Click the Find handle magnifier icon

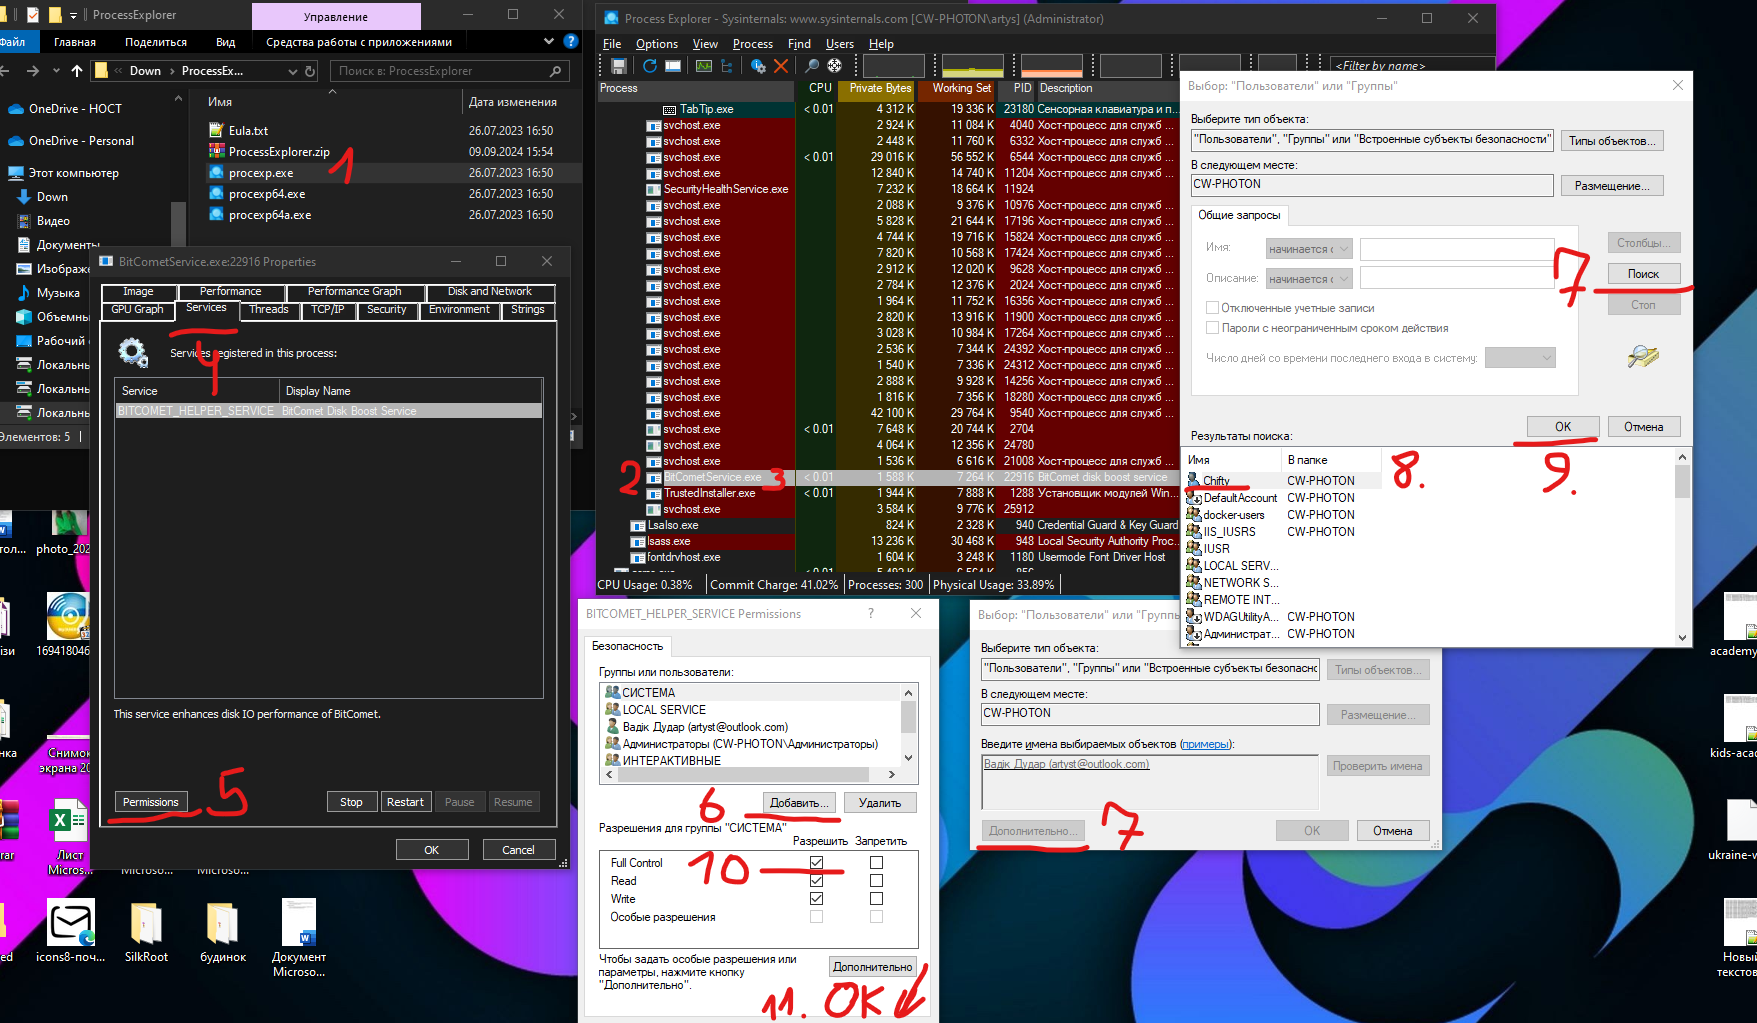(812, 66)
